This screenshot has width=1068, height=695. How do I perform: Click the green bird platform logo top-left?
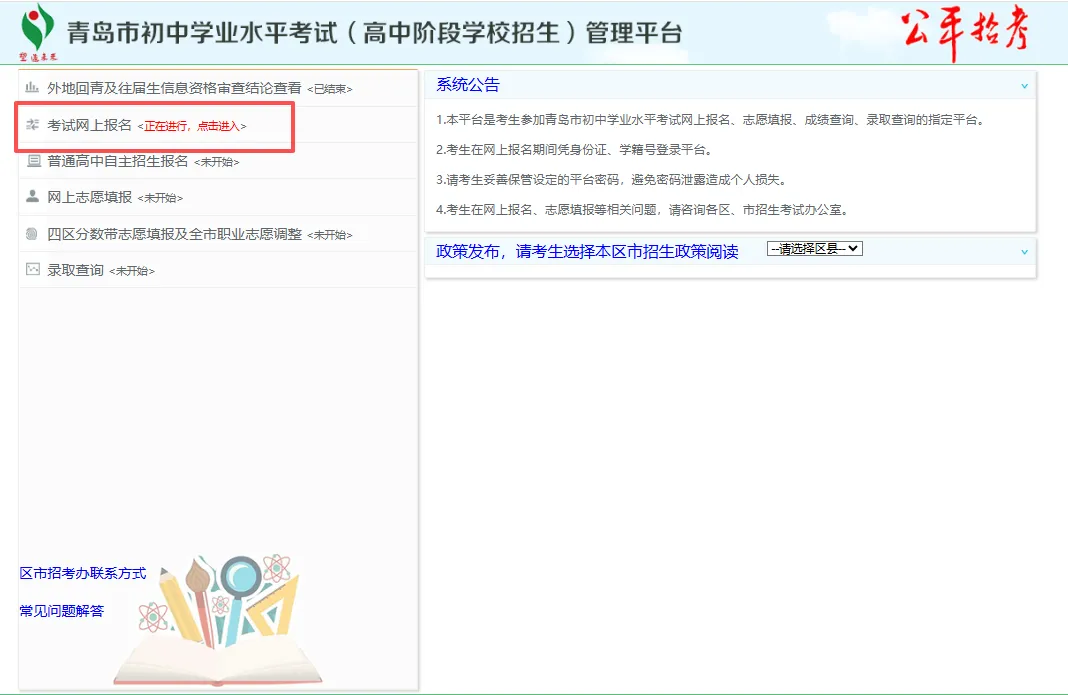(x=36, y=27)
